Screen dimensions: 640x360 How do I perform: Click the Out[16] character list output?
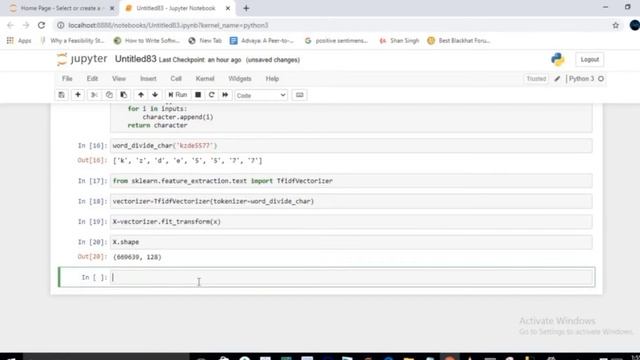(x=187, y=161)
